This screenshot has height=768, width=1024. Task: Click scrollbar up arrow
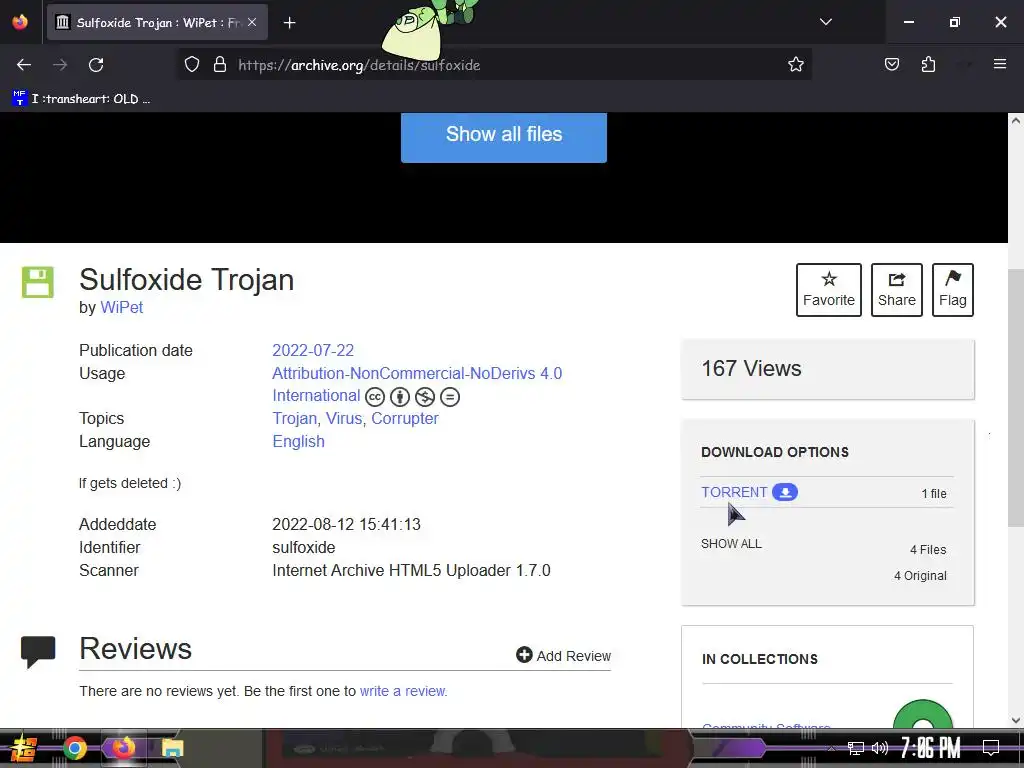pos(1016,120)
